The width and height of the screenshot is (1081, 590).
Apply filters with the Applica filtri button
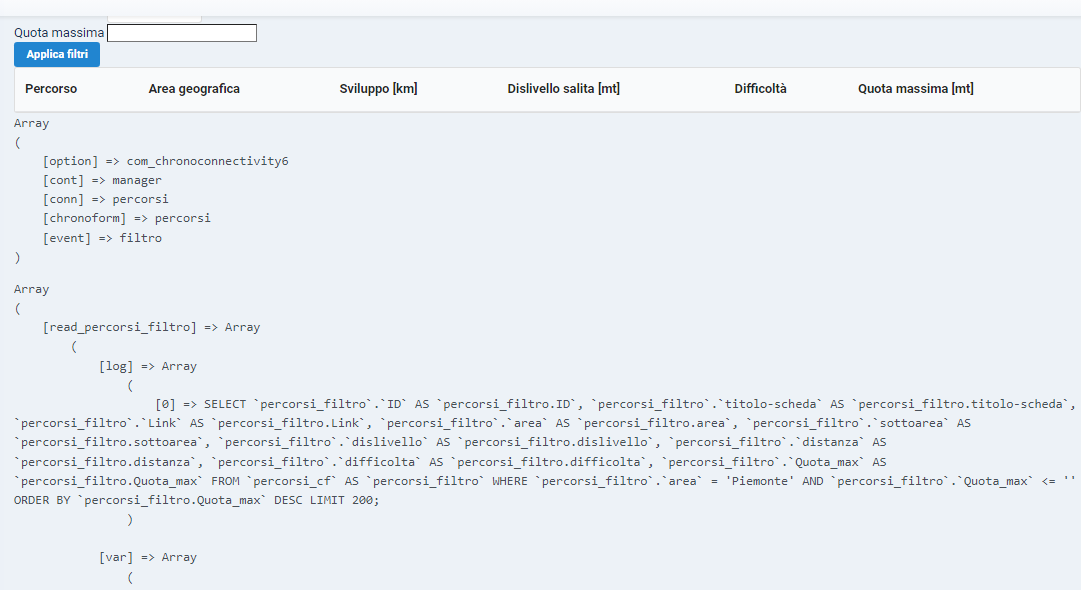[x=57, y=54]
